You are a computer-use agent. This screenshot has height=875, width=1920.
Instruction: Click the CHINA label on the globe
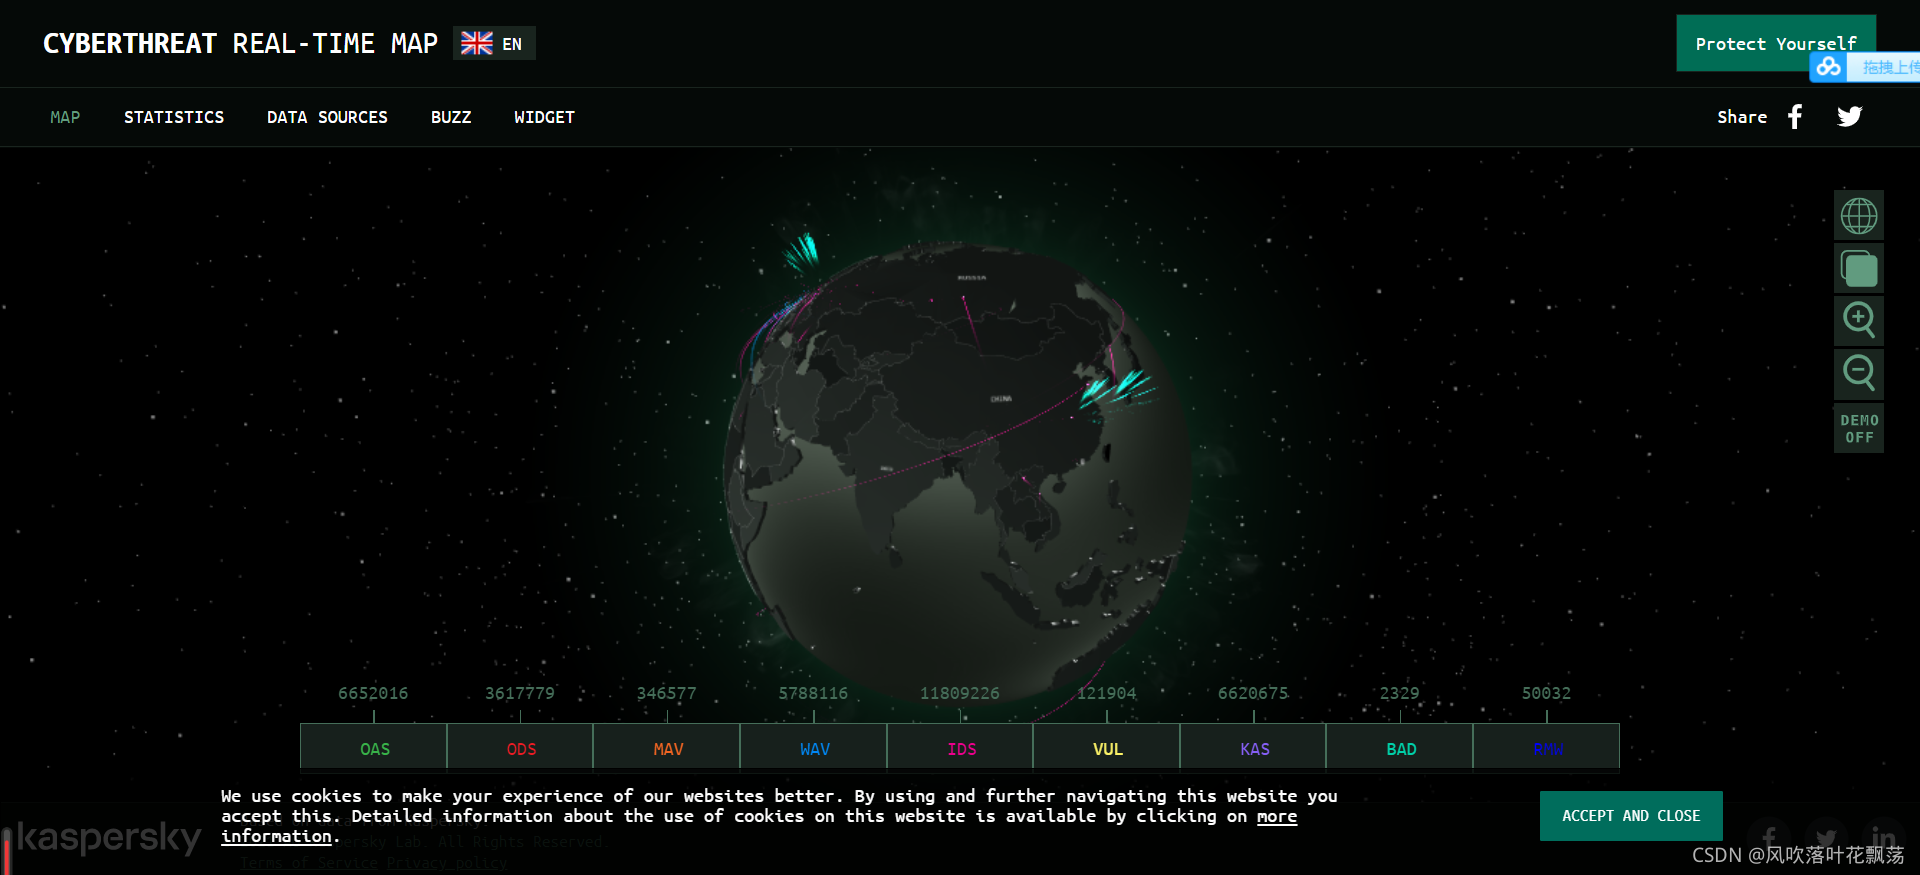click(x=1001, y=399)
